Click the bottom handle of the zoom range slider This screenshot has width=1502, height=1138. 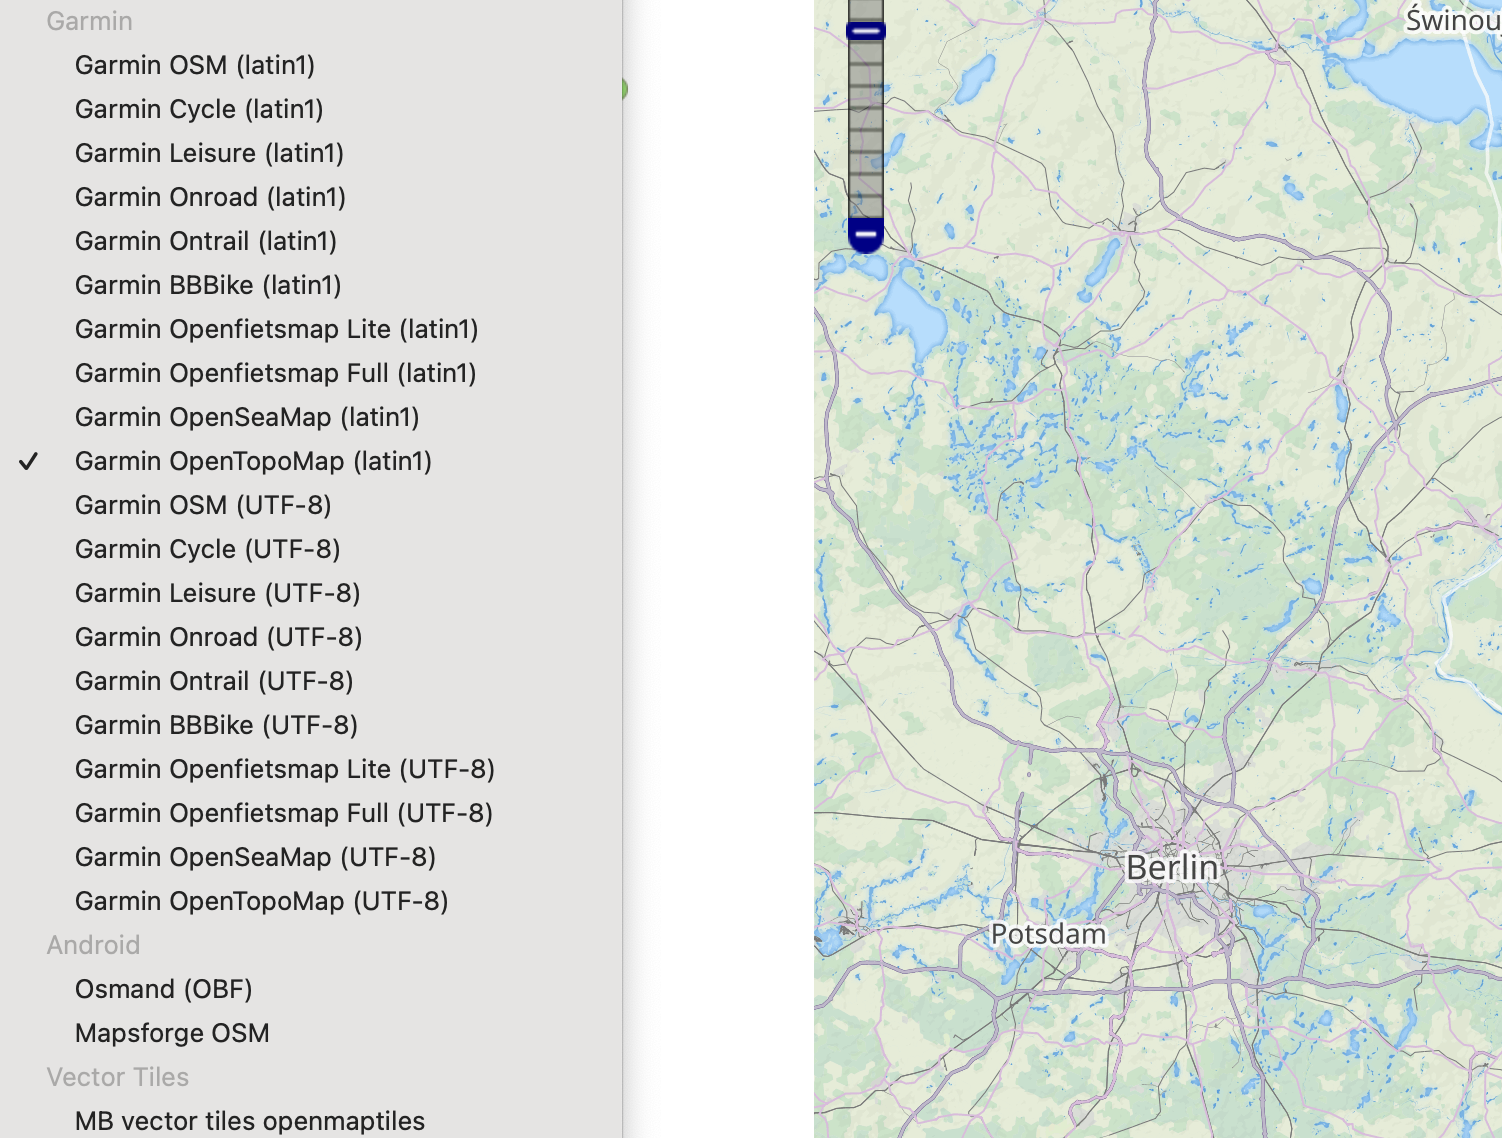click(865, 233)
